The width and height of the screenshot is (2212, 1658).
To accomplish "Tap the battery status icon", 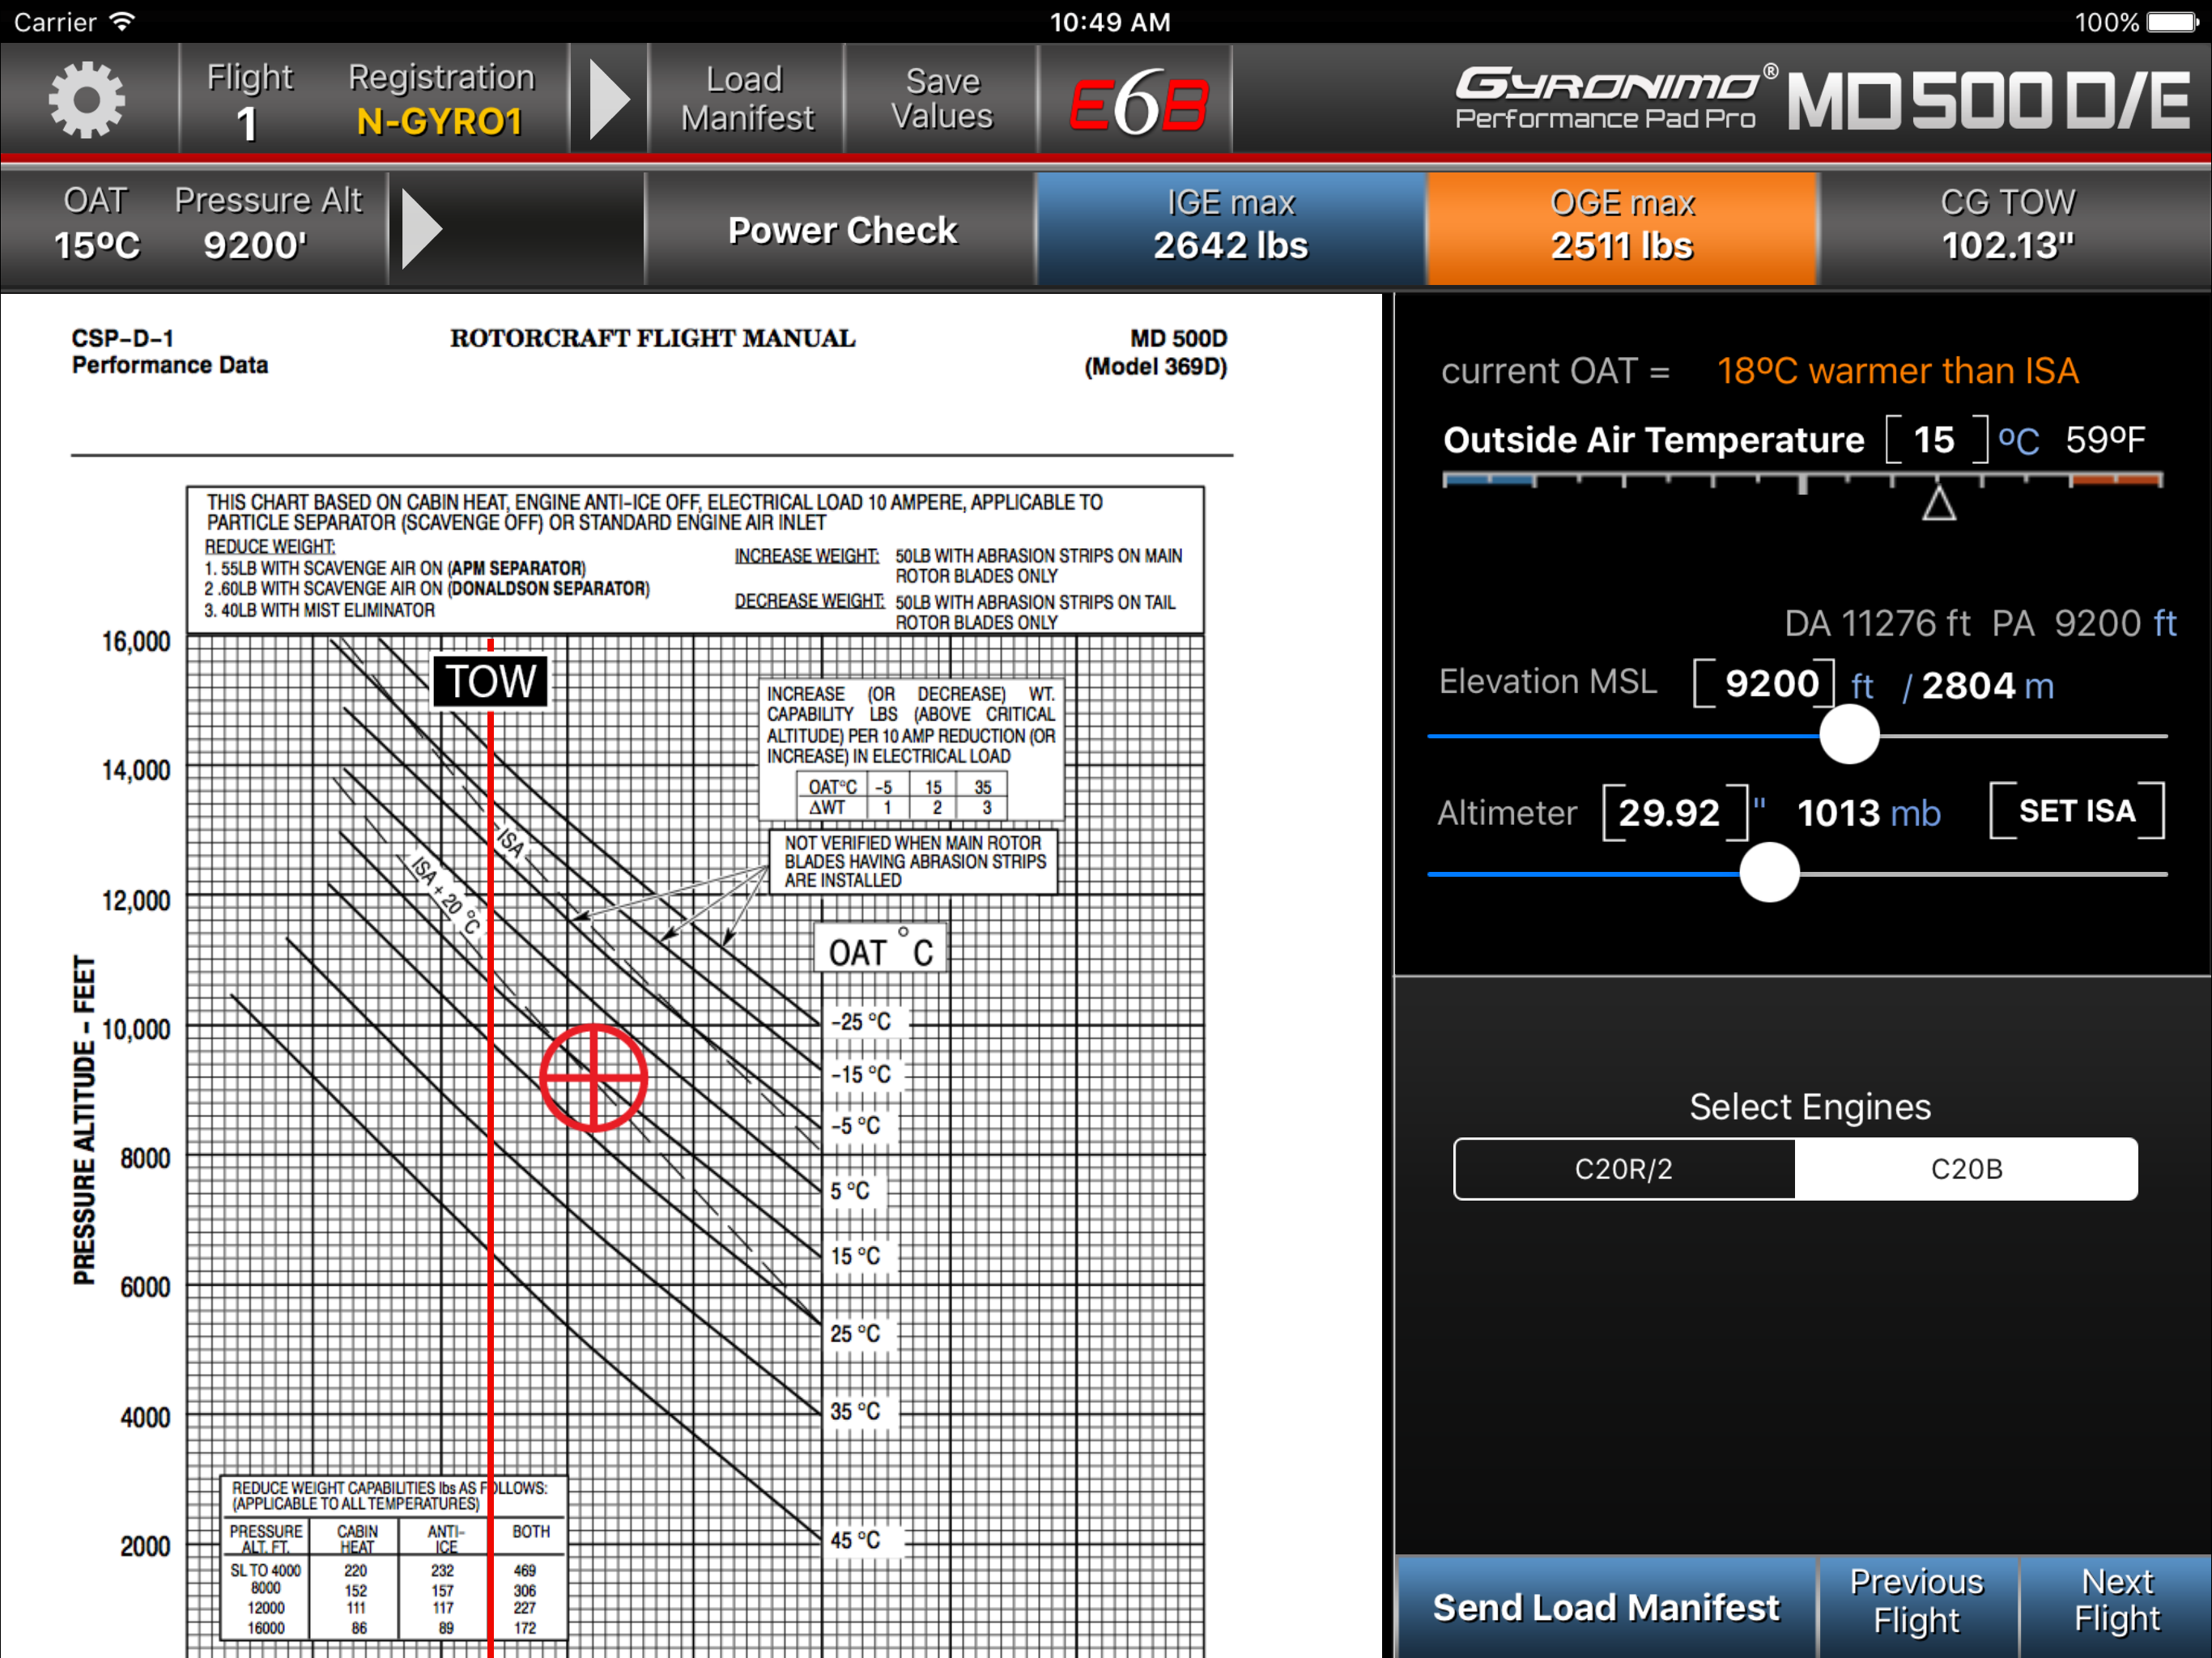I will (x=2172, y=22).
